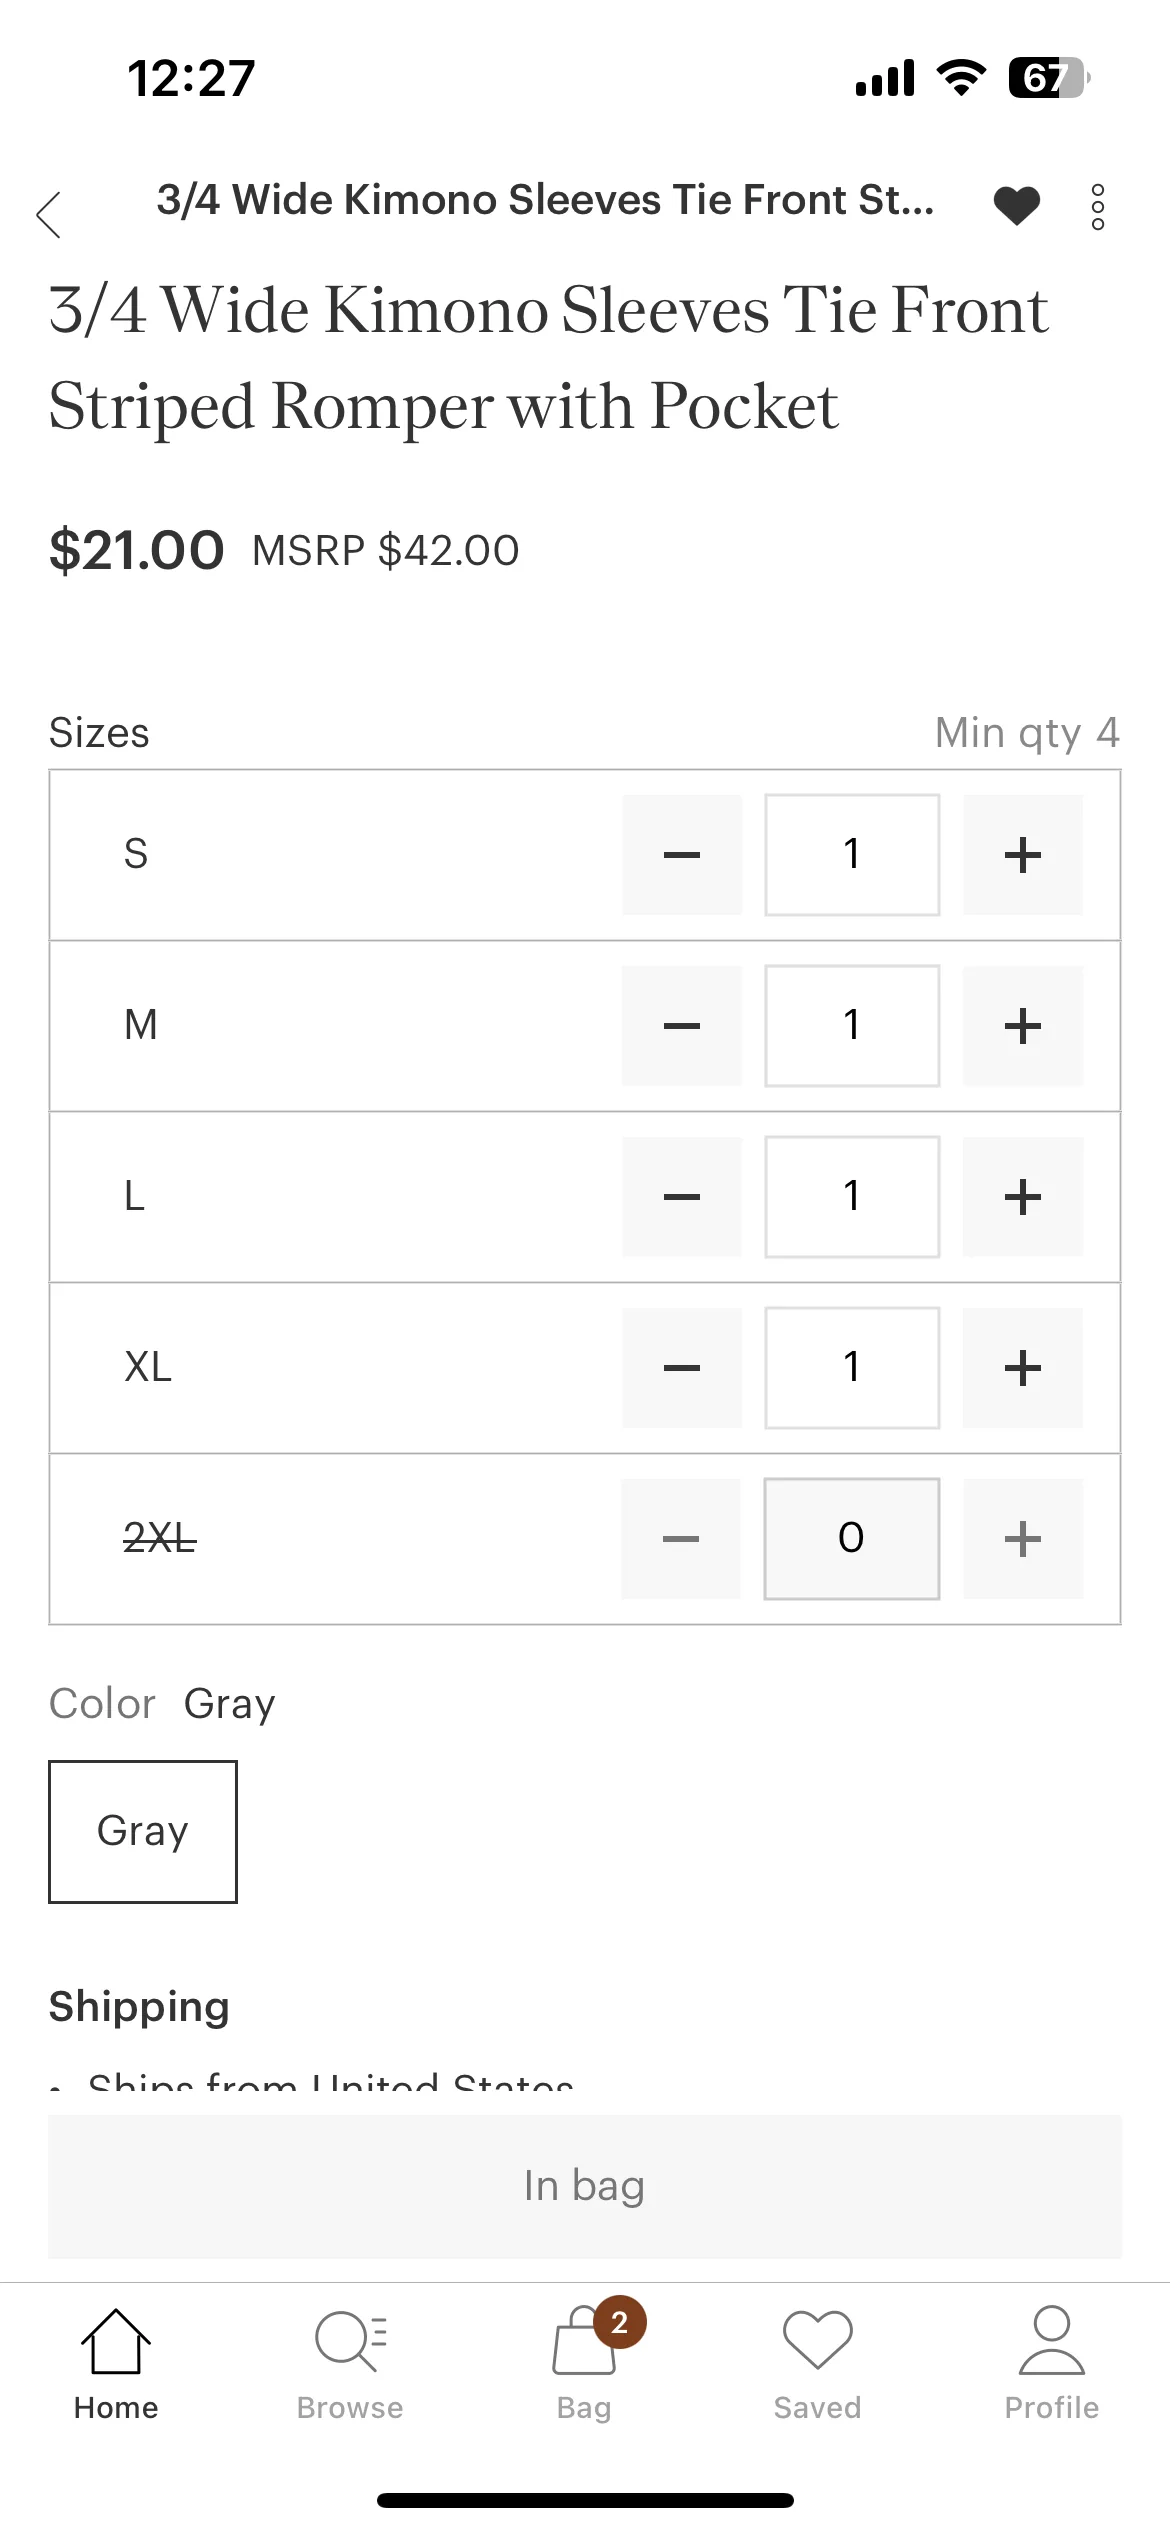
Task: Increase size S quantity with plus
Action: (1022, 855)
